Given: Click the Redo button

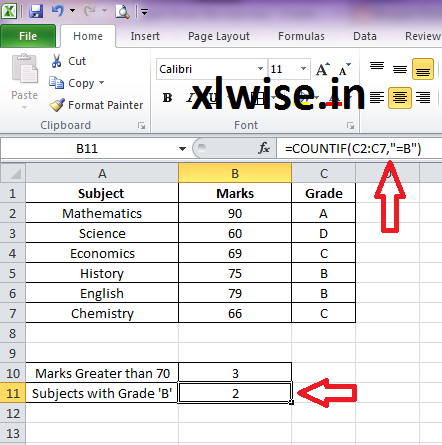Looking at the screenshot, I should (x=89, y=12).
